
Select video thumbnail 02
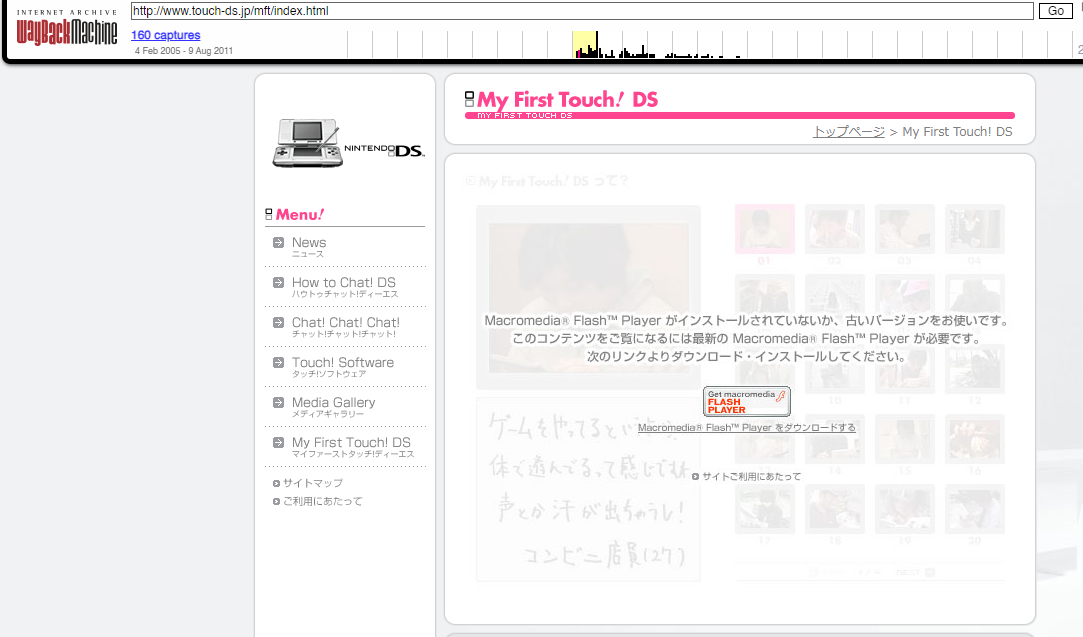click(x=834, y=229)
